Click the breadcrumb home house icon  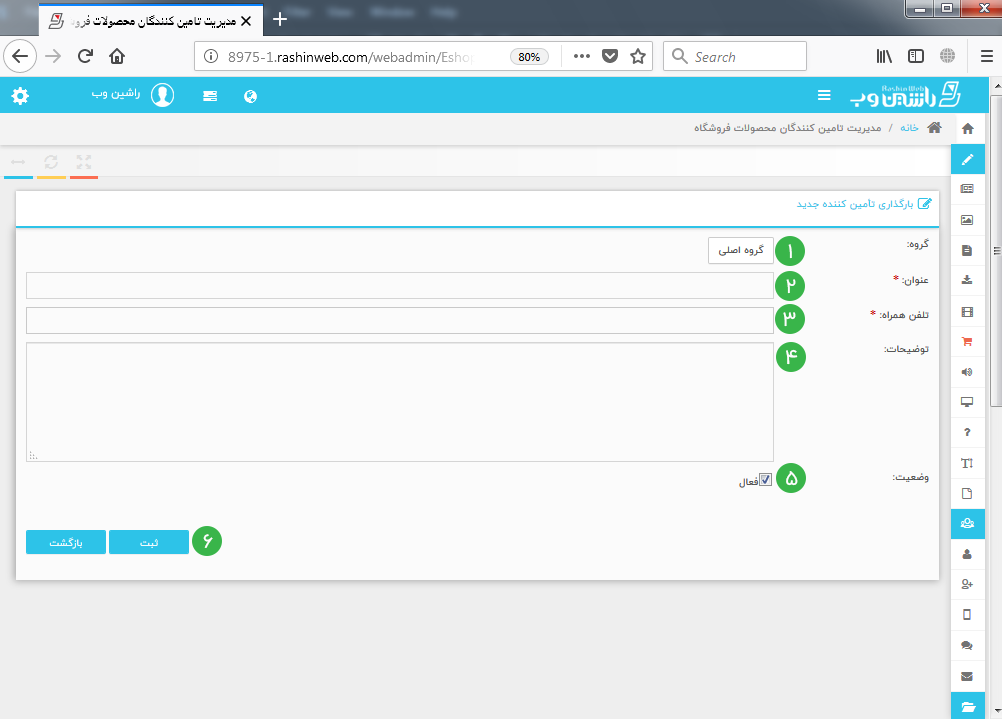(934, 127)
